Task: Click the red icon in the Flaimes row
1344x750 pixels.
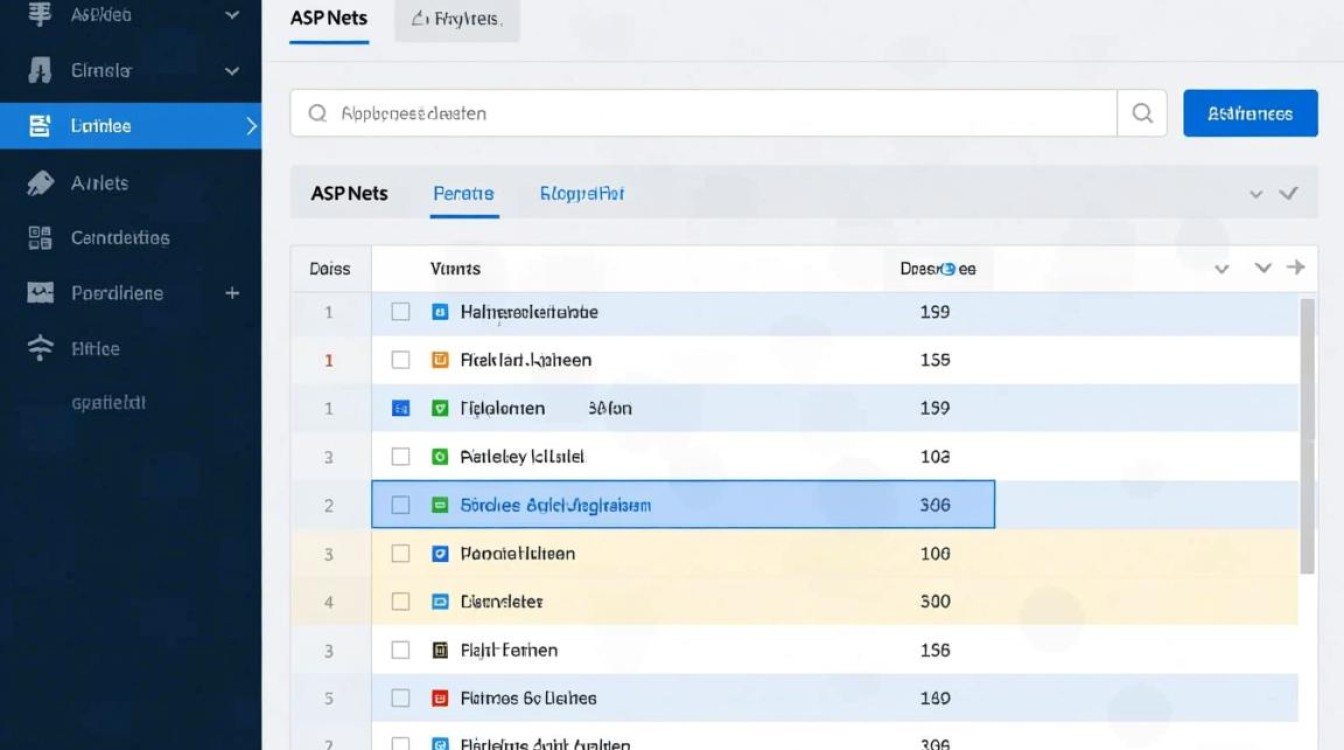Action: (439, 698)
